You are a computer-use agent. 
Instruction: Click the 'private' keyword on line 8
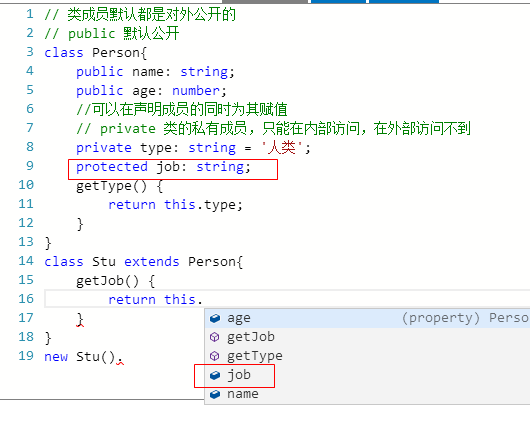pyautogui.click(x=104, y=148)
